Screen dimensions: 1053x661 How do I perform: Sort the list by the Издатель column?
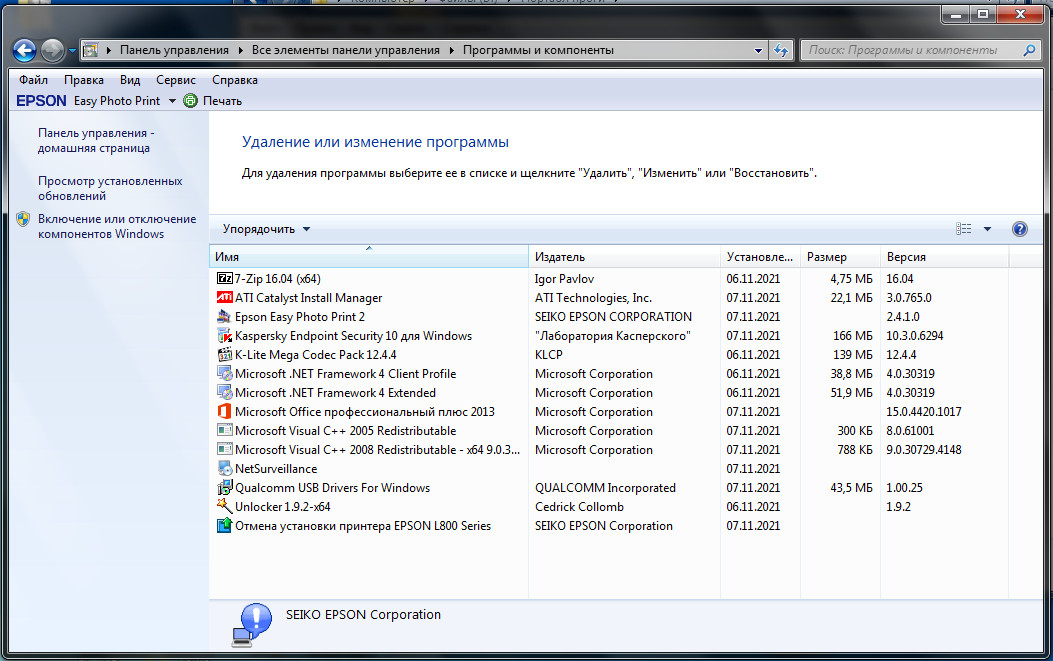click(625, 257)
